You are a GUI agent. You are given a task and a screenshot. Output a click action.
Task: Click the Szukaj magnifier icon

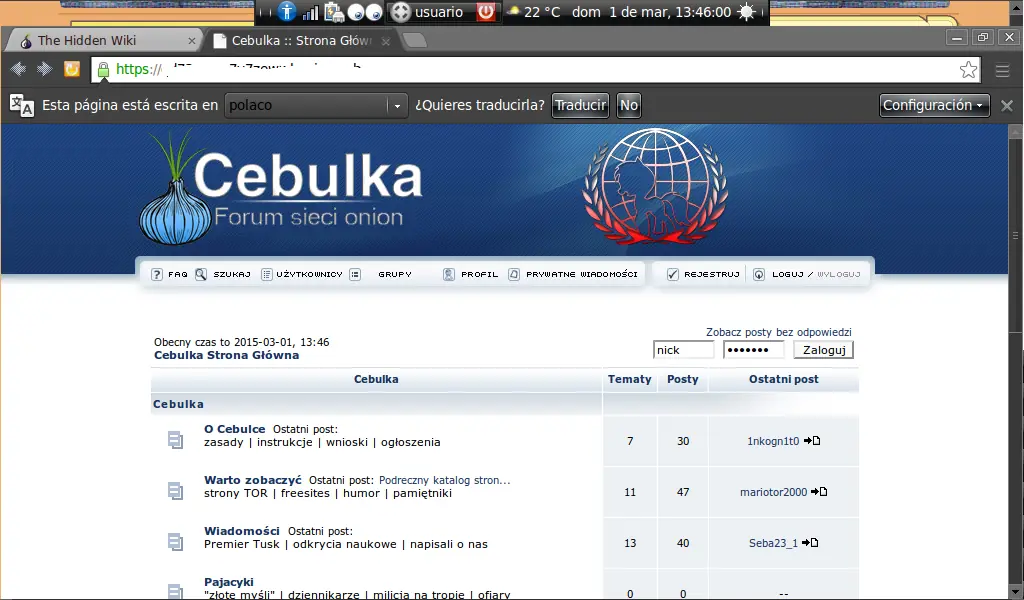click(x=201, y=274)
